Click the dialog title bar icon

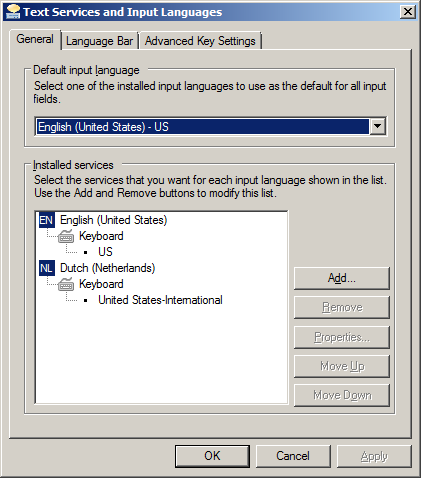(13, 12)
